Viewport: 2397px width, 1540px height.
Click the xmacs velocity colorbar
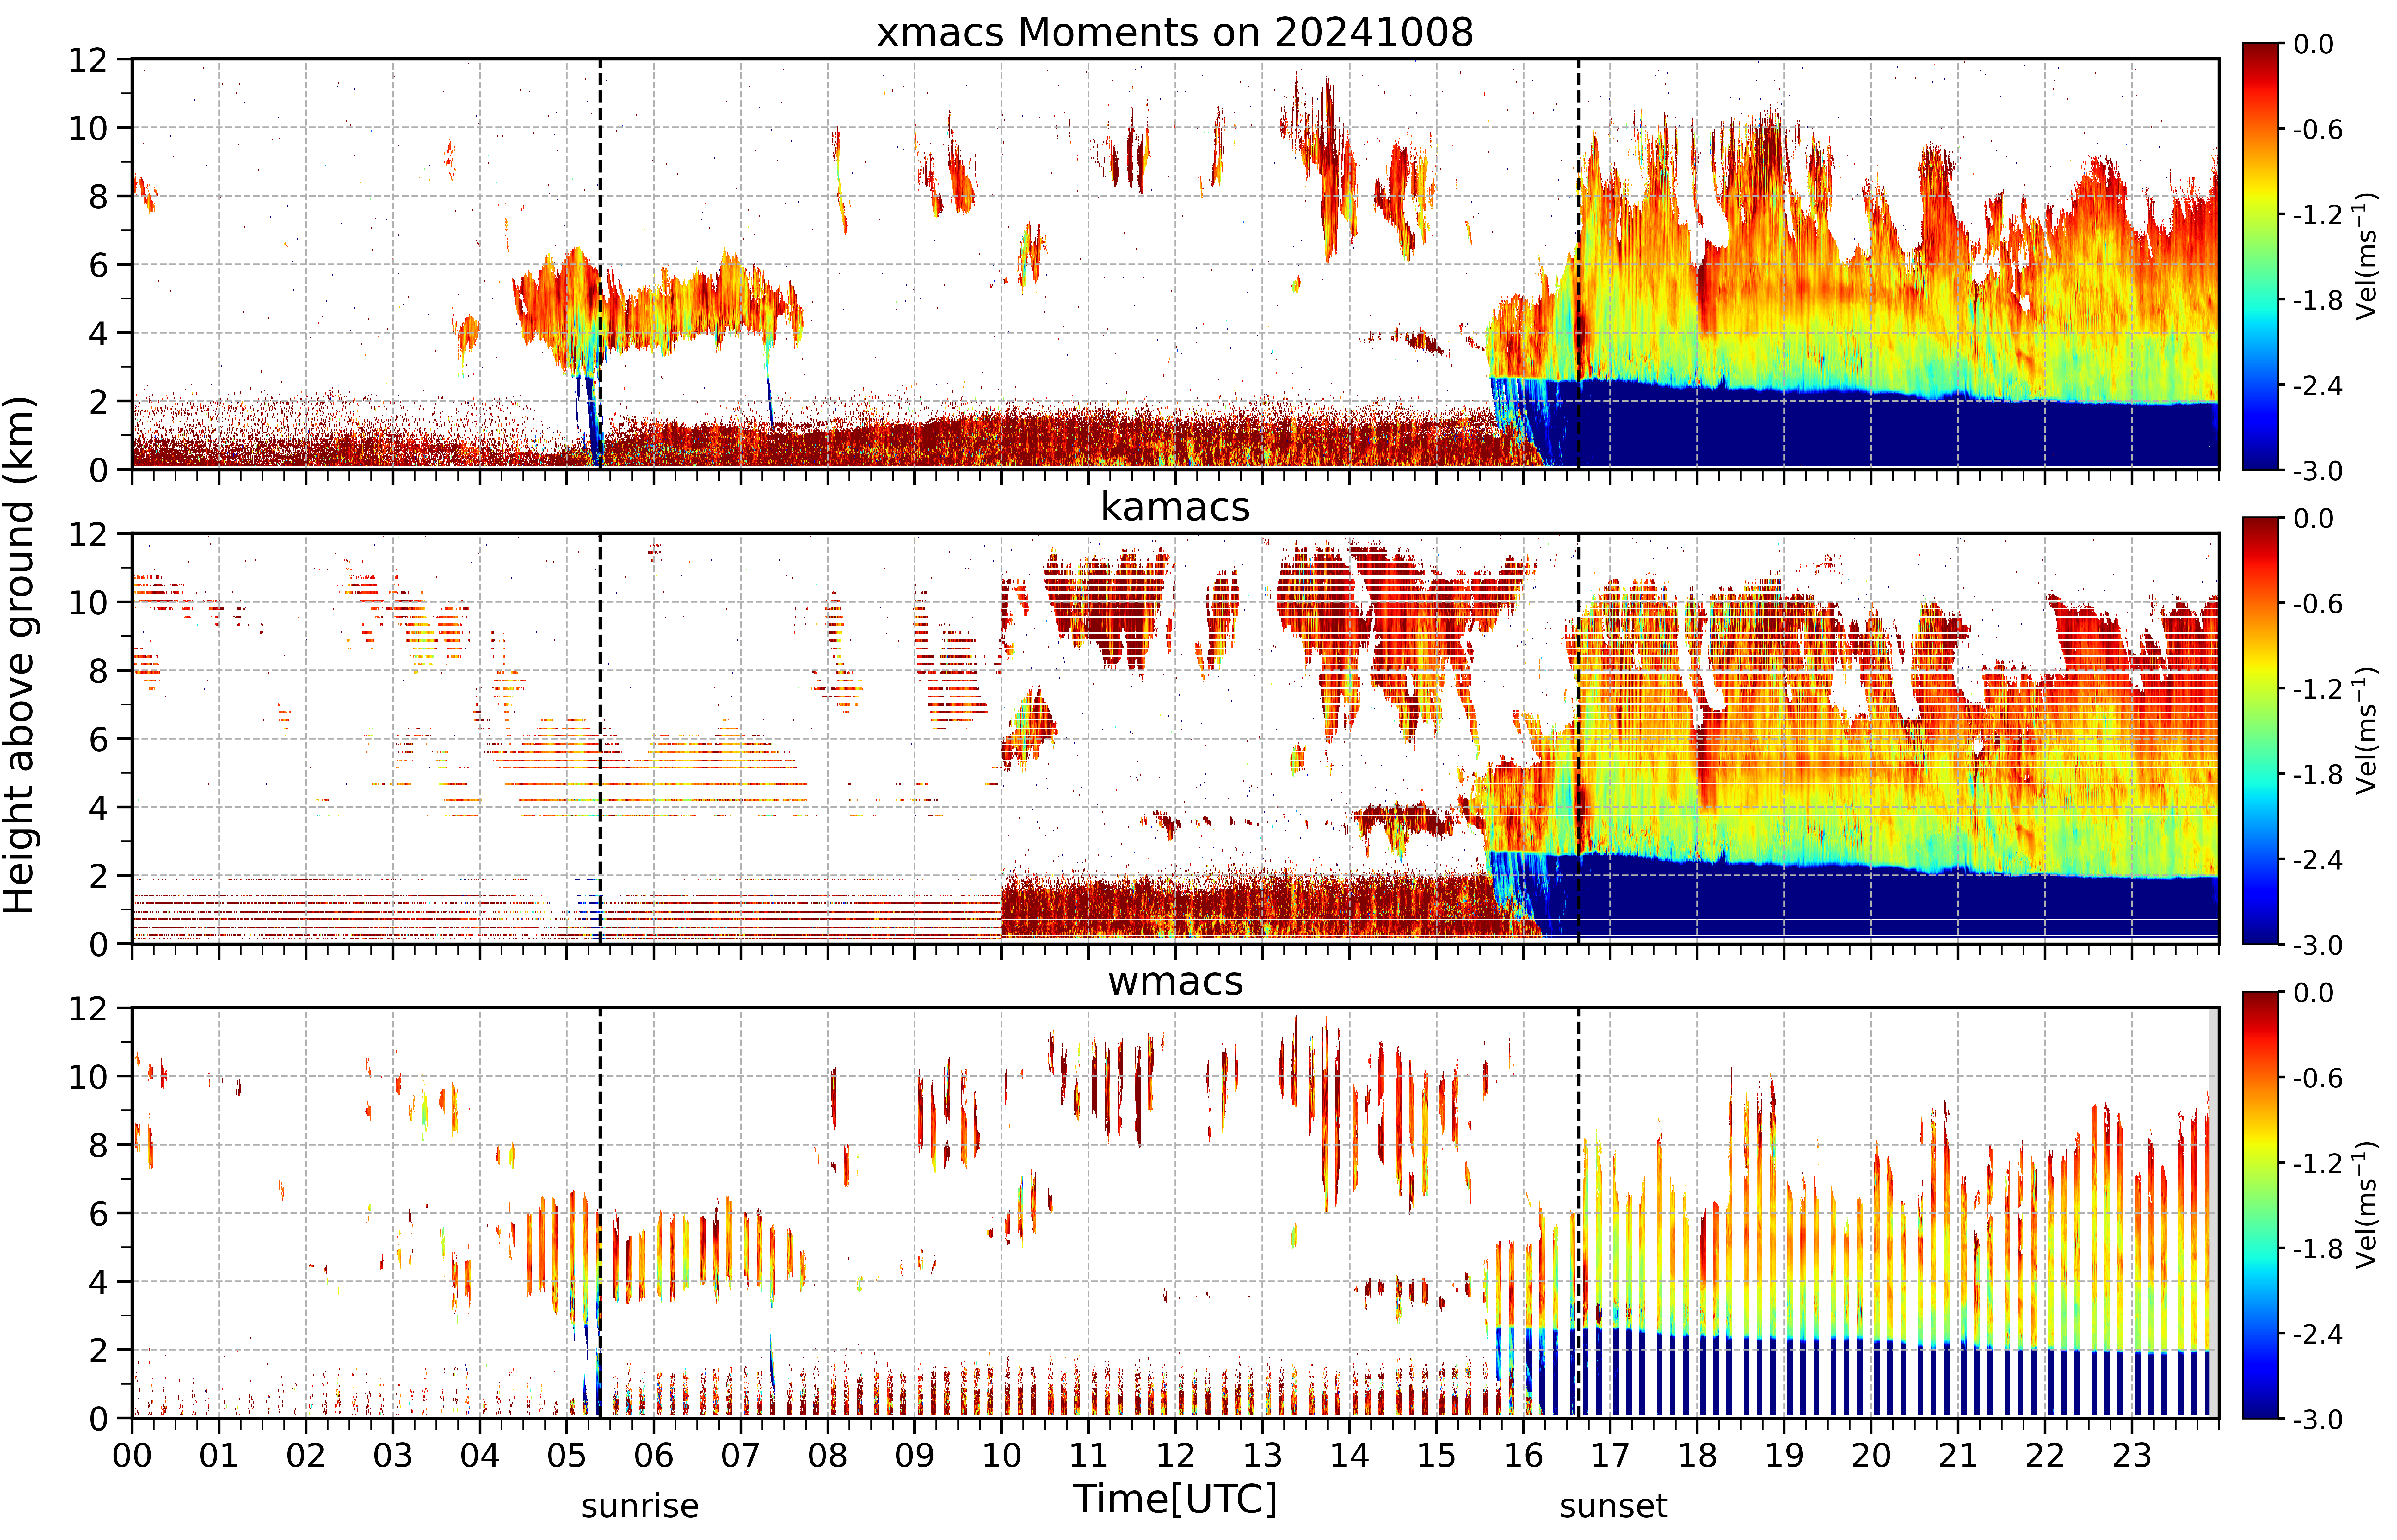click(x=2260, y=256)
